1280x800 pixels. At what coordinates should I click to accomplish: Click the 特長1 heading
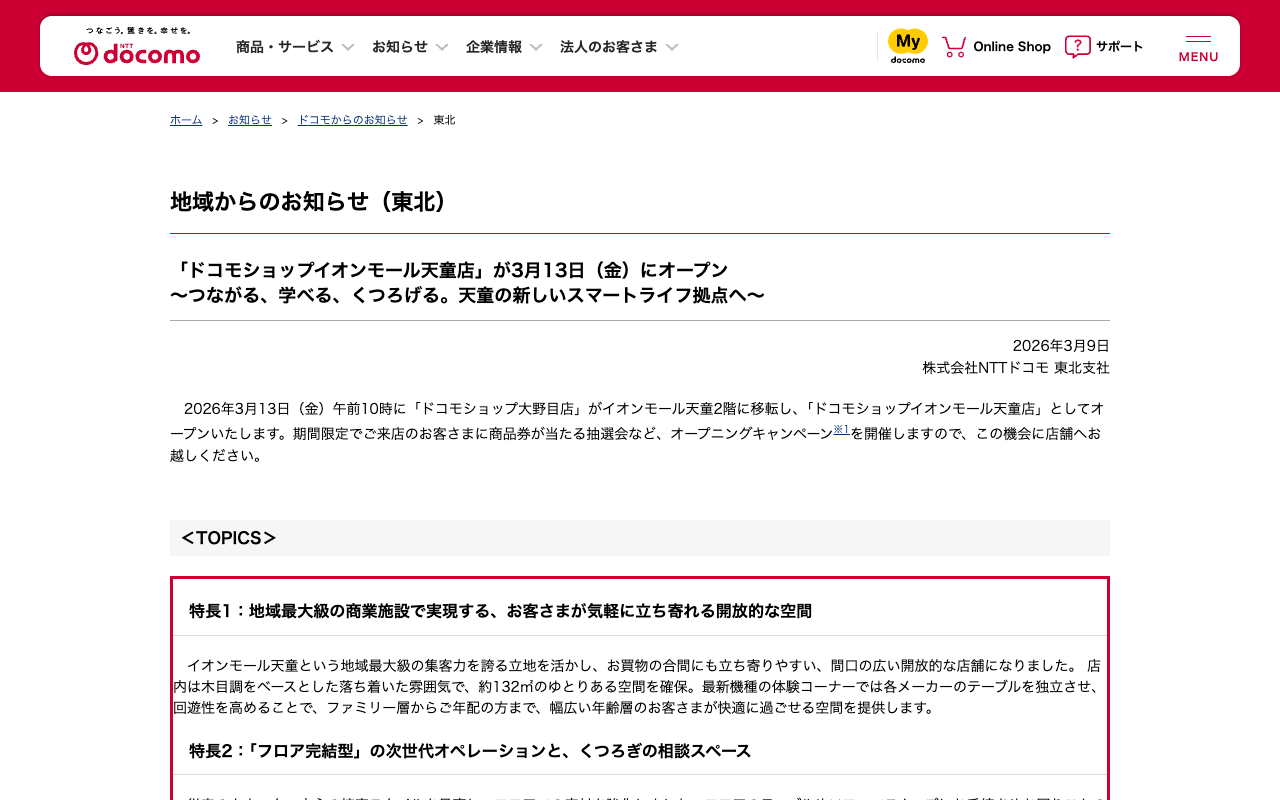click(500, 611)
